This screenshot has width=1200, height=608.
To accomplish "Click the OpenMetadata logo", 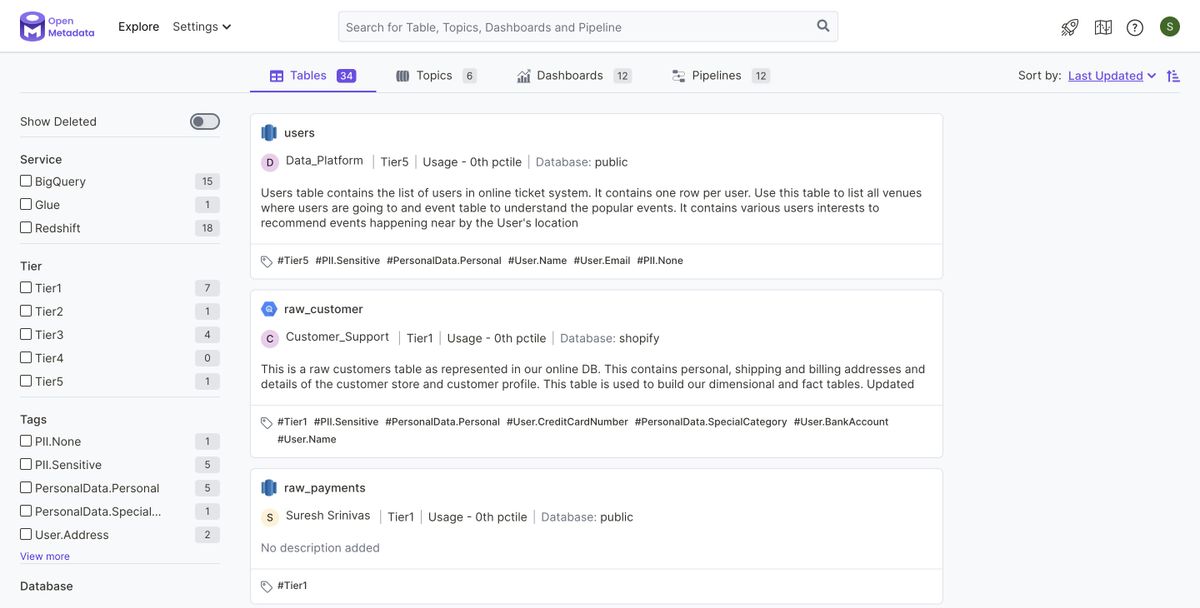I will tap(57, 27).
